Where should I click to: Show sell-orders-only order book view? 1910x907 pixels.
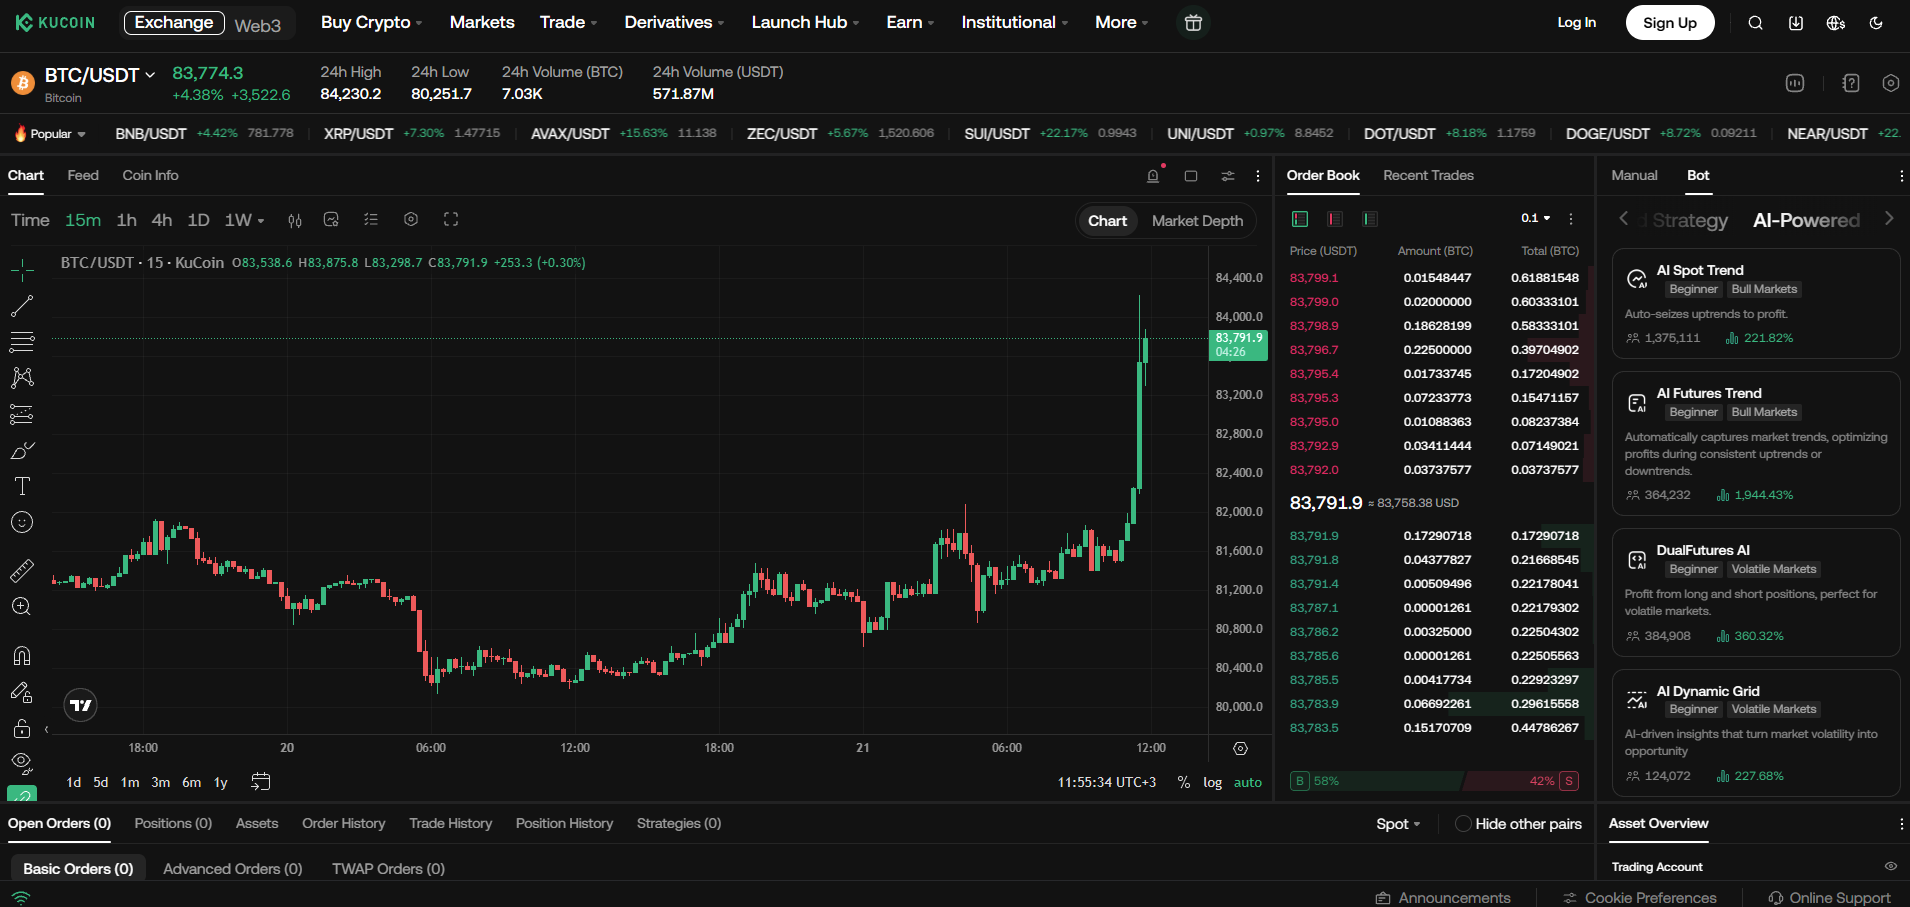pos(1335,219)
